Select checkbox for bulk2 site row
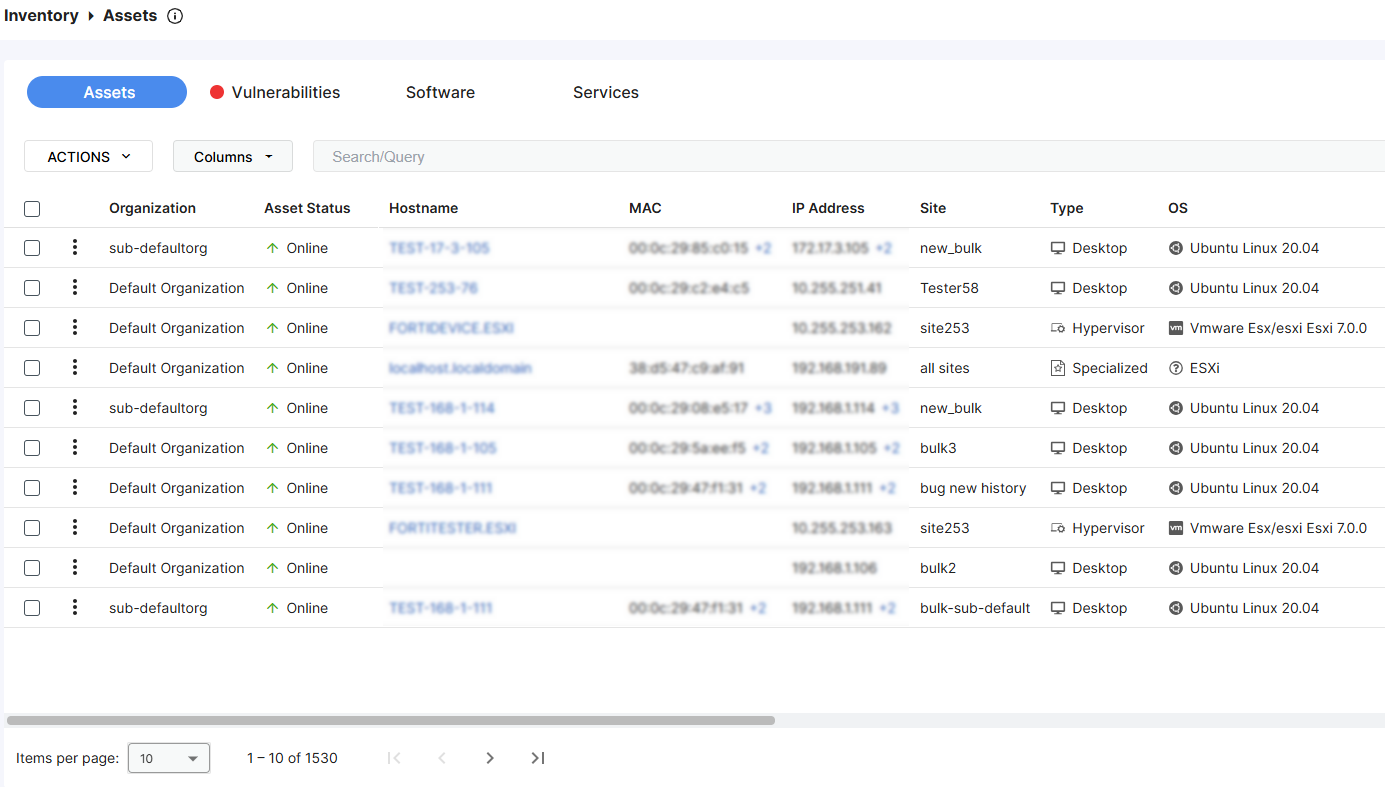The image size is (1385, 787). [x=32, y=568]
